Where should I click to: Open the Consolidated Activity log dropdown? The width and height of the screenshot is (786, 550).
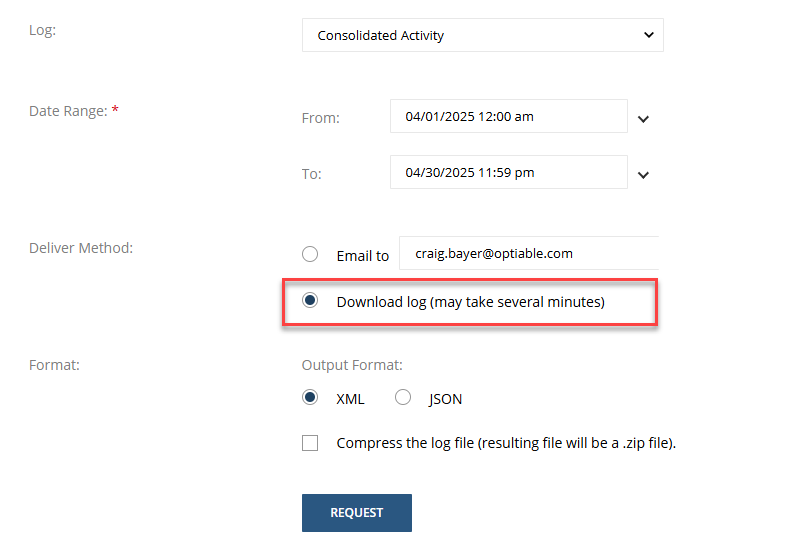pyautogui.click(x=482, y=35)
